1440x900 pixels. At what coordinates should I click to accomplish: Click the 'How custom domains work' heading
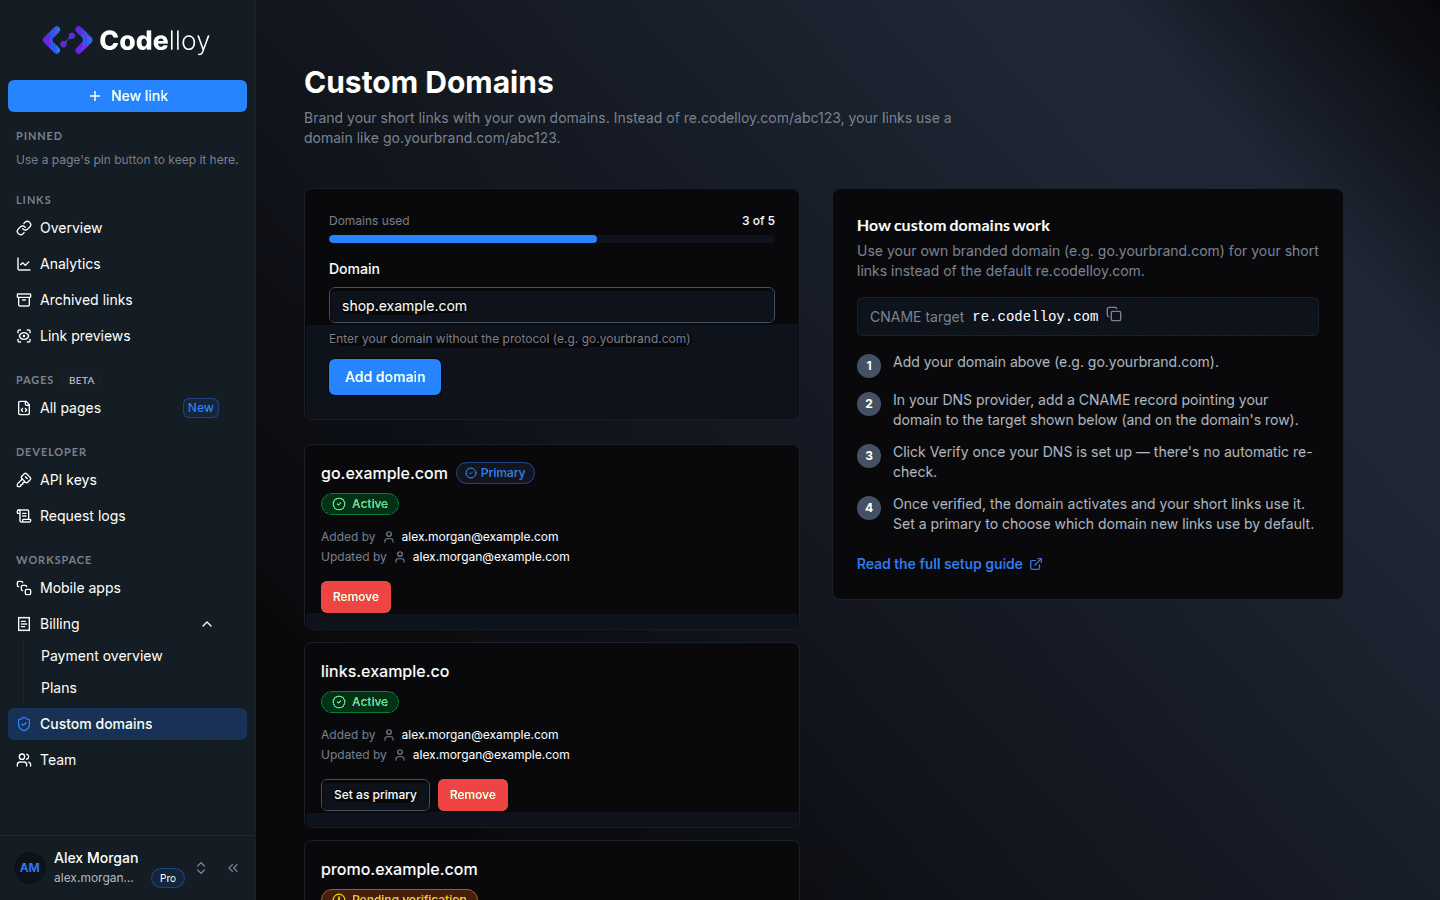(953, 226)
